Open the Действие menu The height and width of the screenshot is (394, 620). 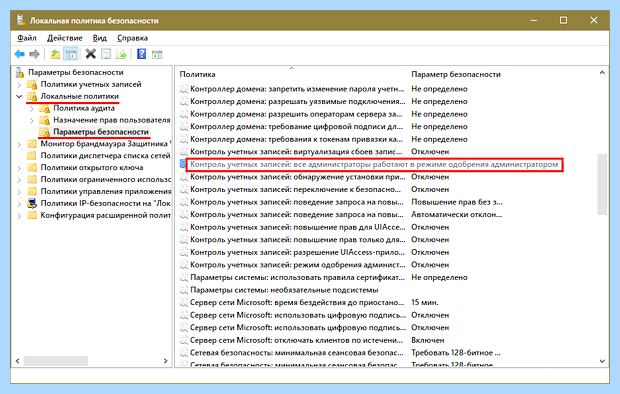pos(64,38)
